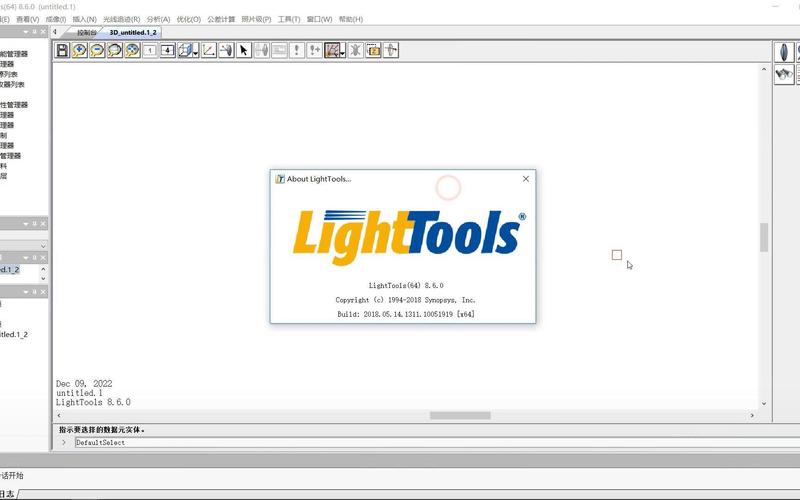
Task: Click the Build 2018.05.14 version line
Action: [406, 314]
